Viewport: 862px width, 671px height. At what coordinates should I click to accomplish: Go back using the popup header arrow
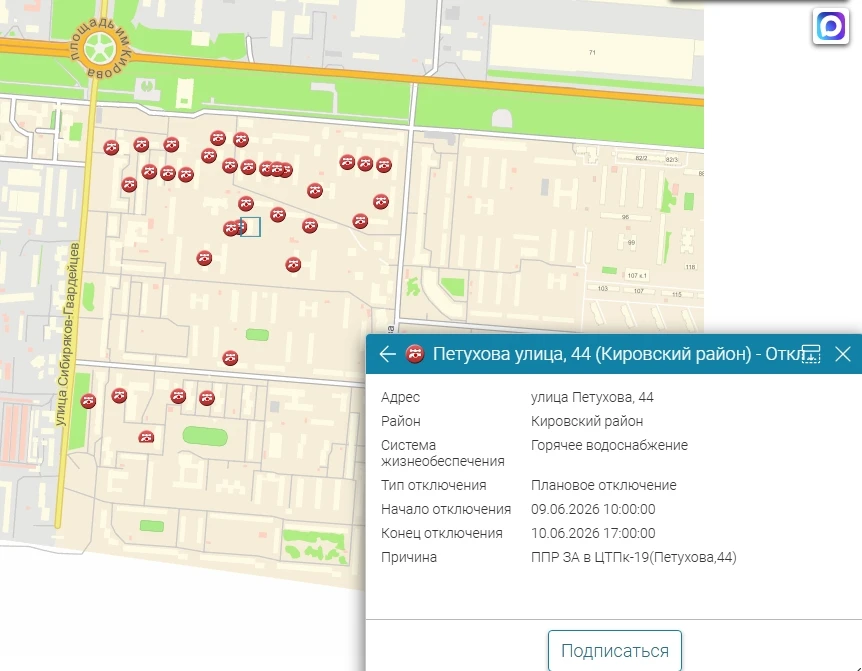pos(387,354)
